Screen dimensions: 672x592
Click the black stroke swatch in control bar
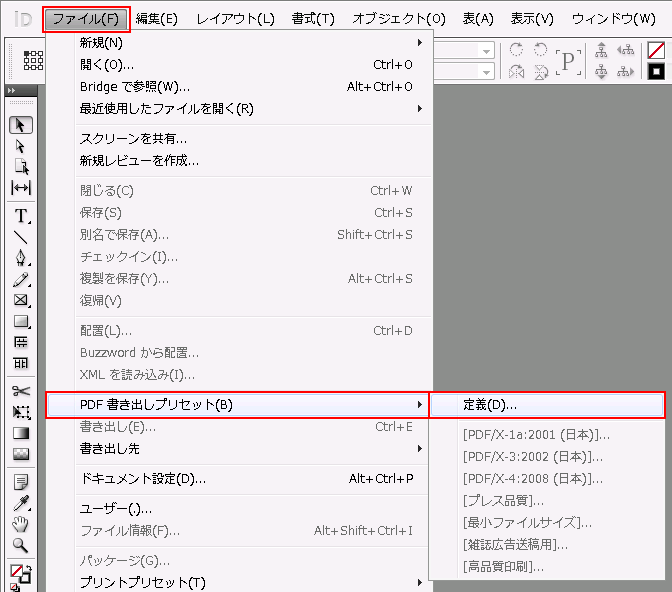coord(656,72)
